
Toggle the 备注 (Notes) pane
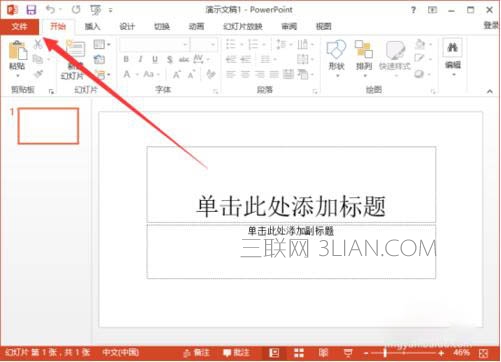pos(197,353)
